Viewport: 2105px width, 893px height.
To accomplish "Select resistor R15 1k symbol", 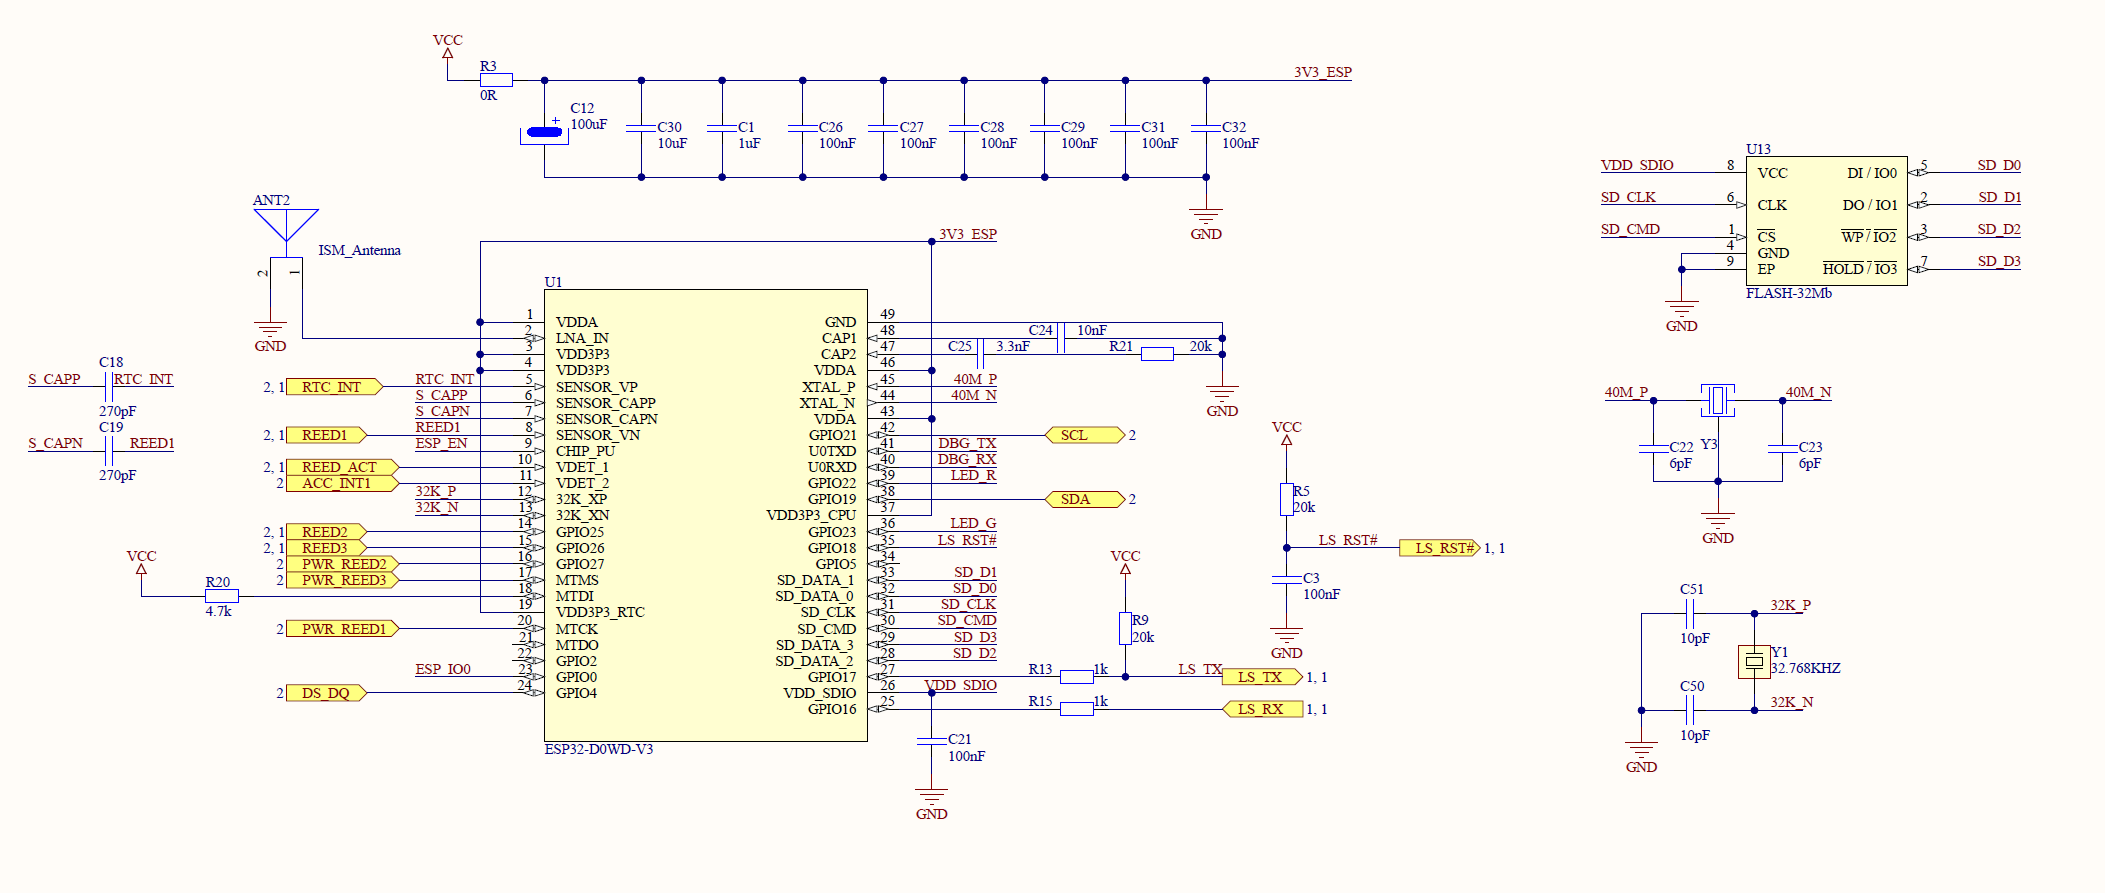I will click(x=1076, y=709).
